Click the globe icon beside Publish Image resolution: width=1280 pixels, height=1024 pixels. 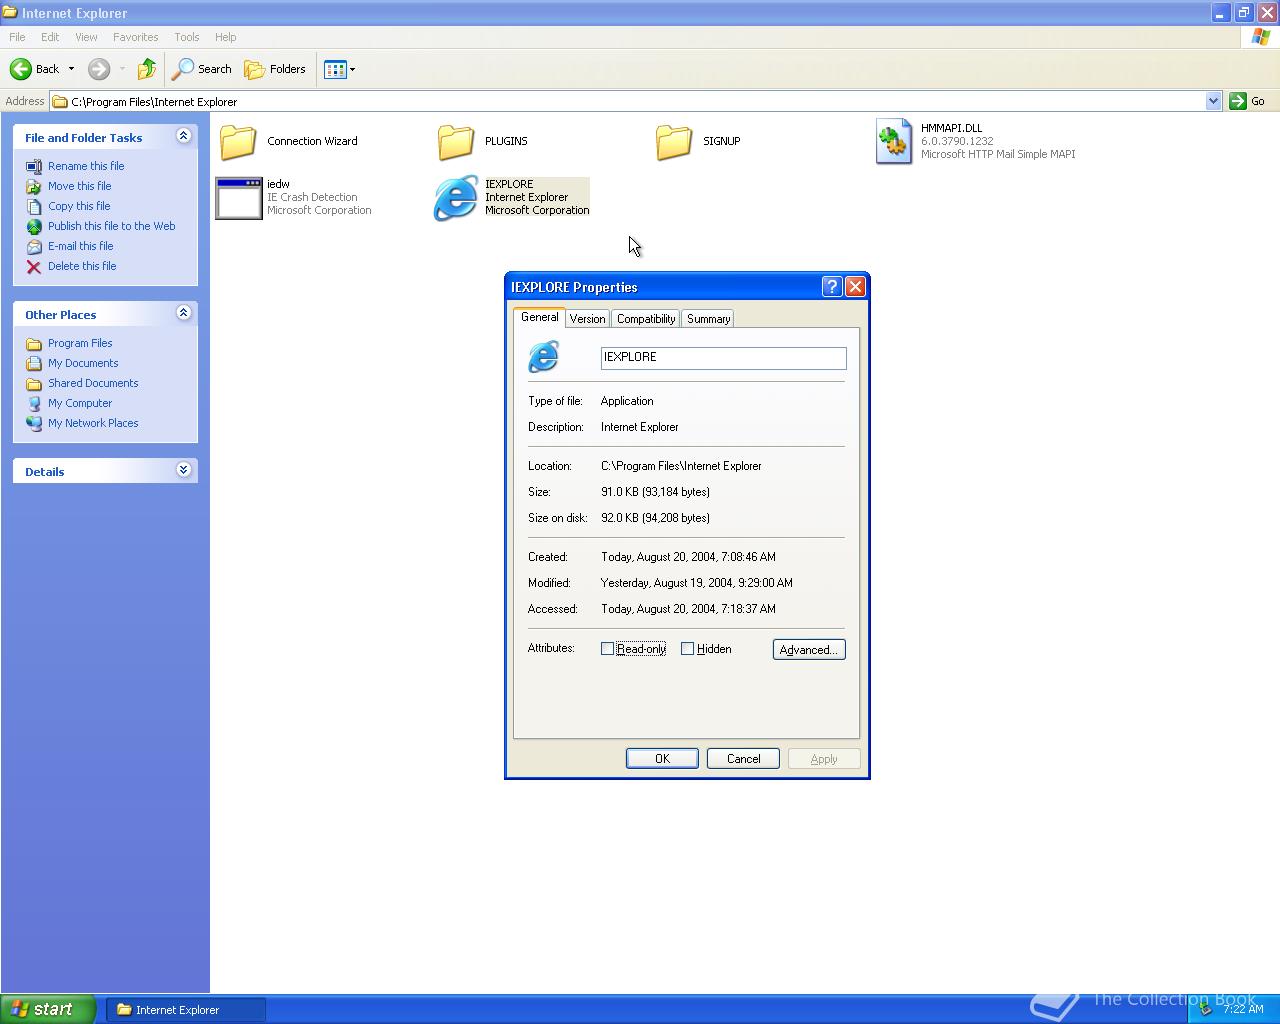click(x=34, y=227)
